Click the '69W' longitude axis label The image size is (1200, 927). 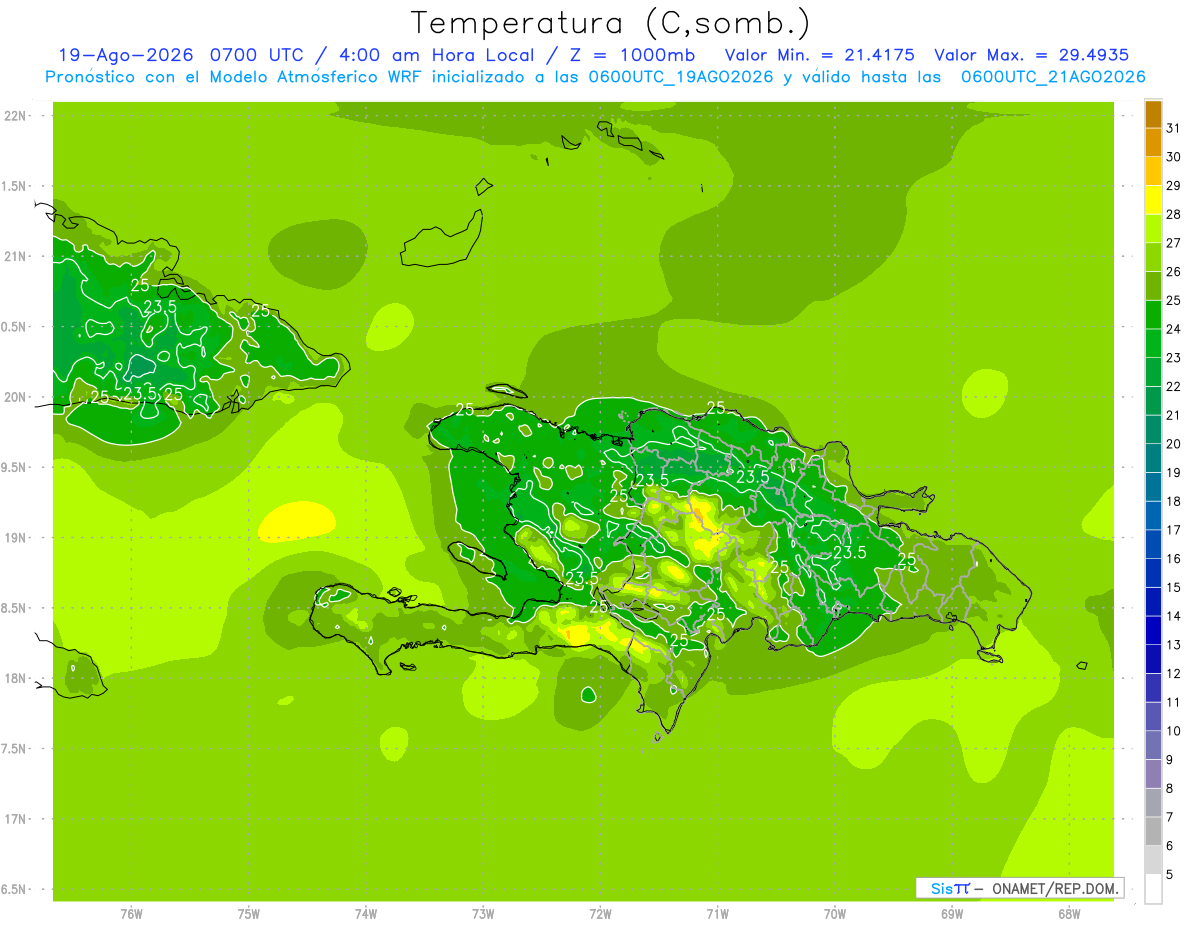(952, 914)
